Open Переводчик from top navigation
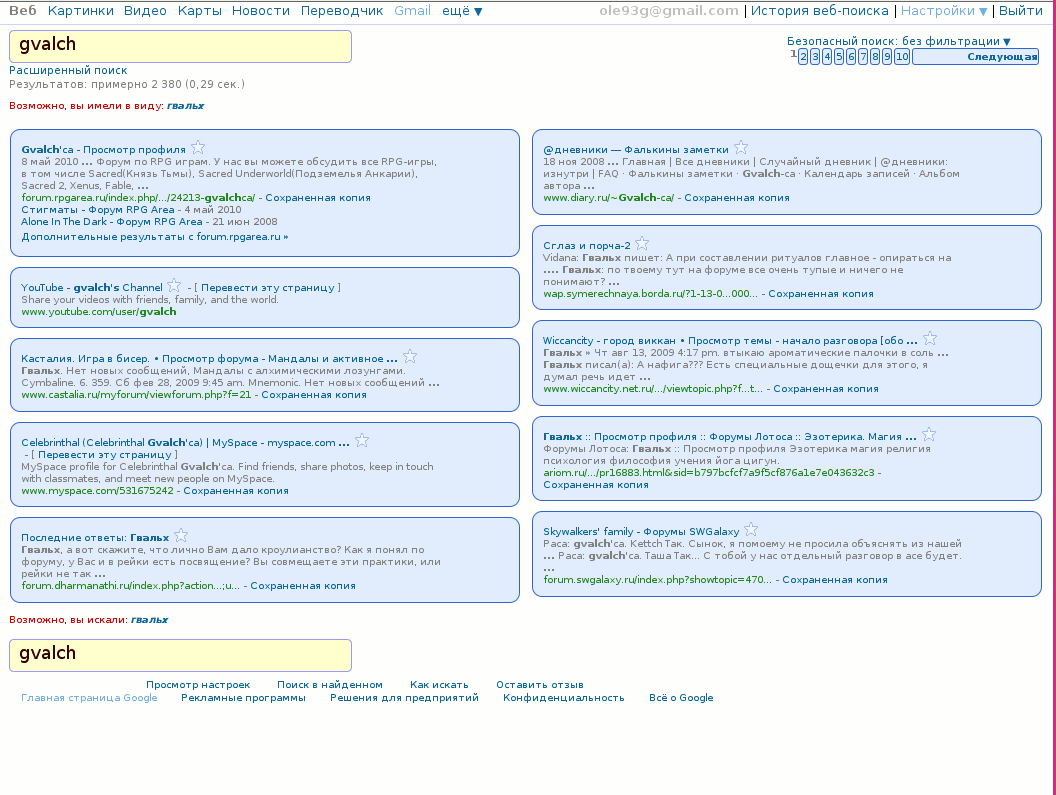 point(341,11)
